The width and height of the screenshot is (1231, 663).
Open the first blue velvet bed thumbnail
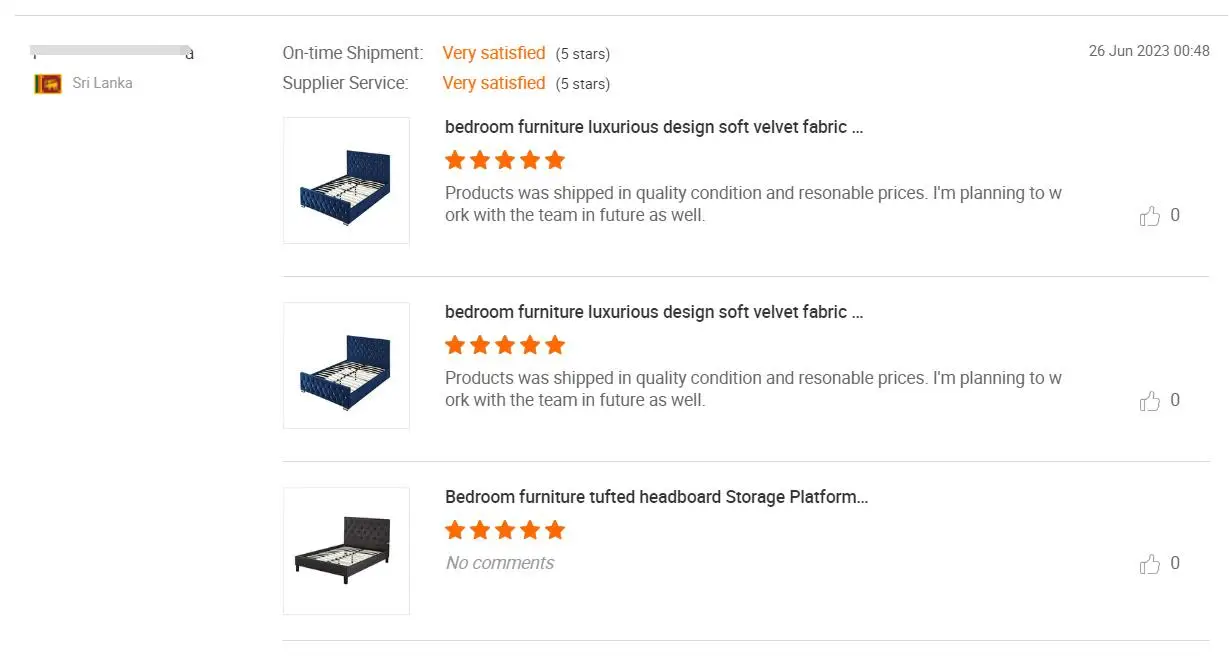346,180
